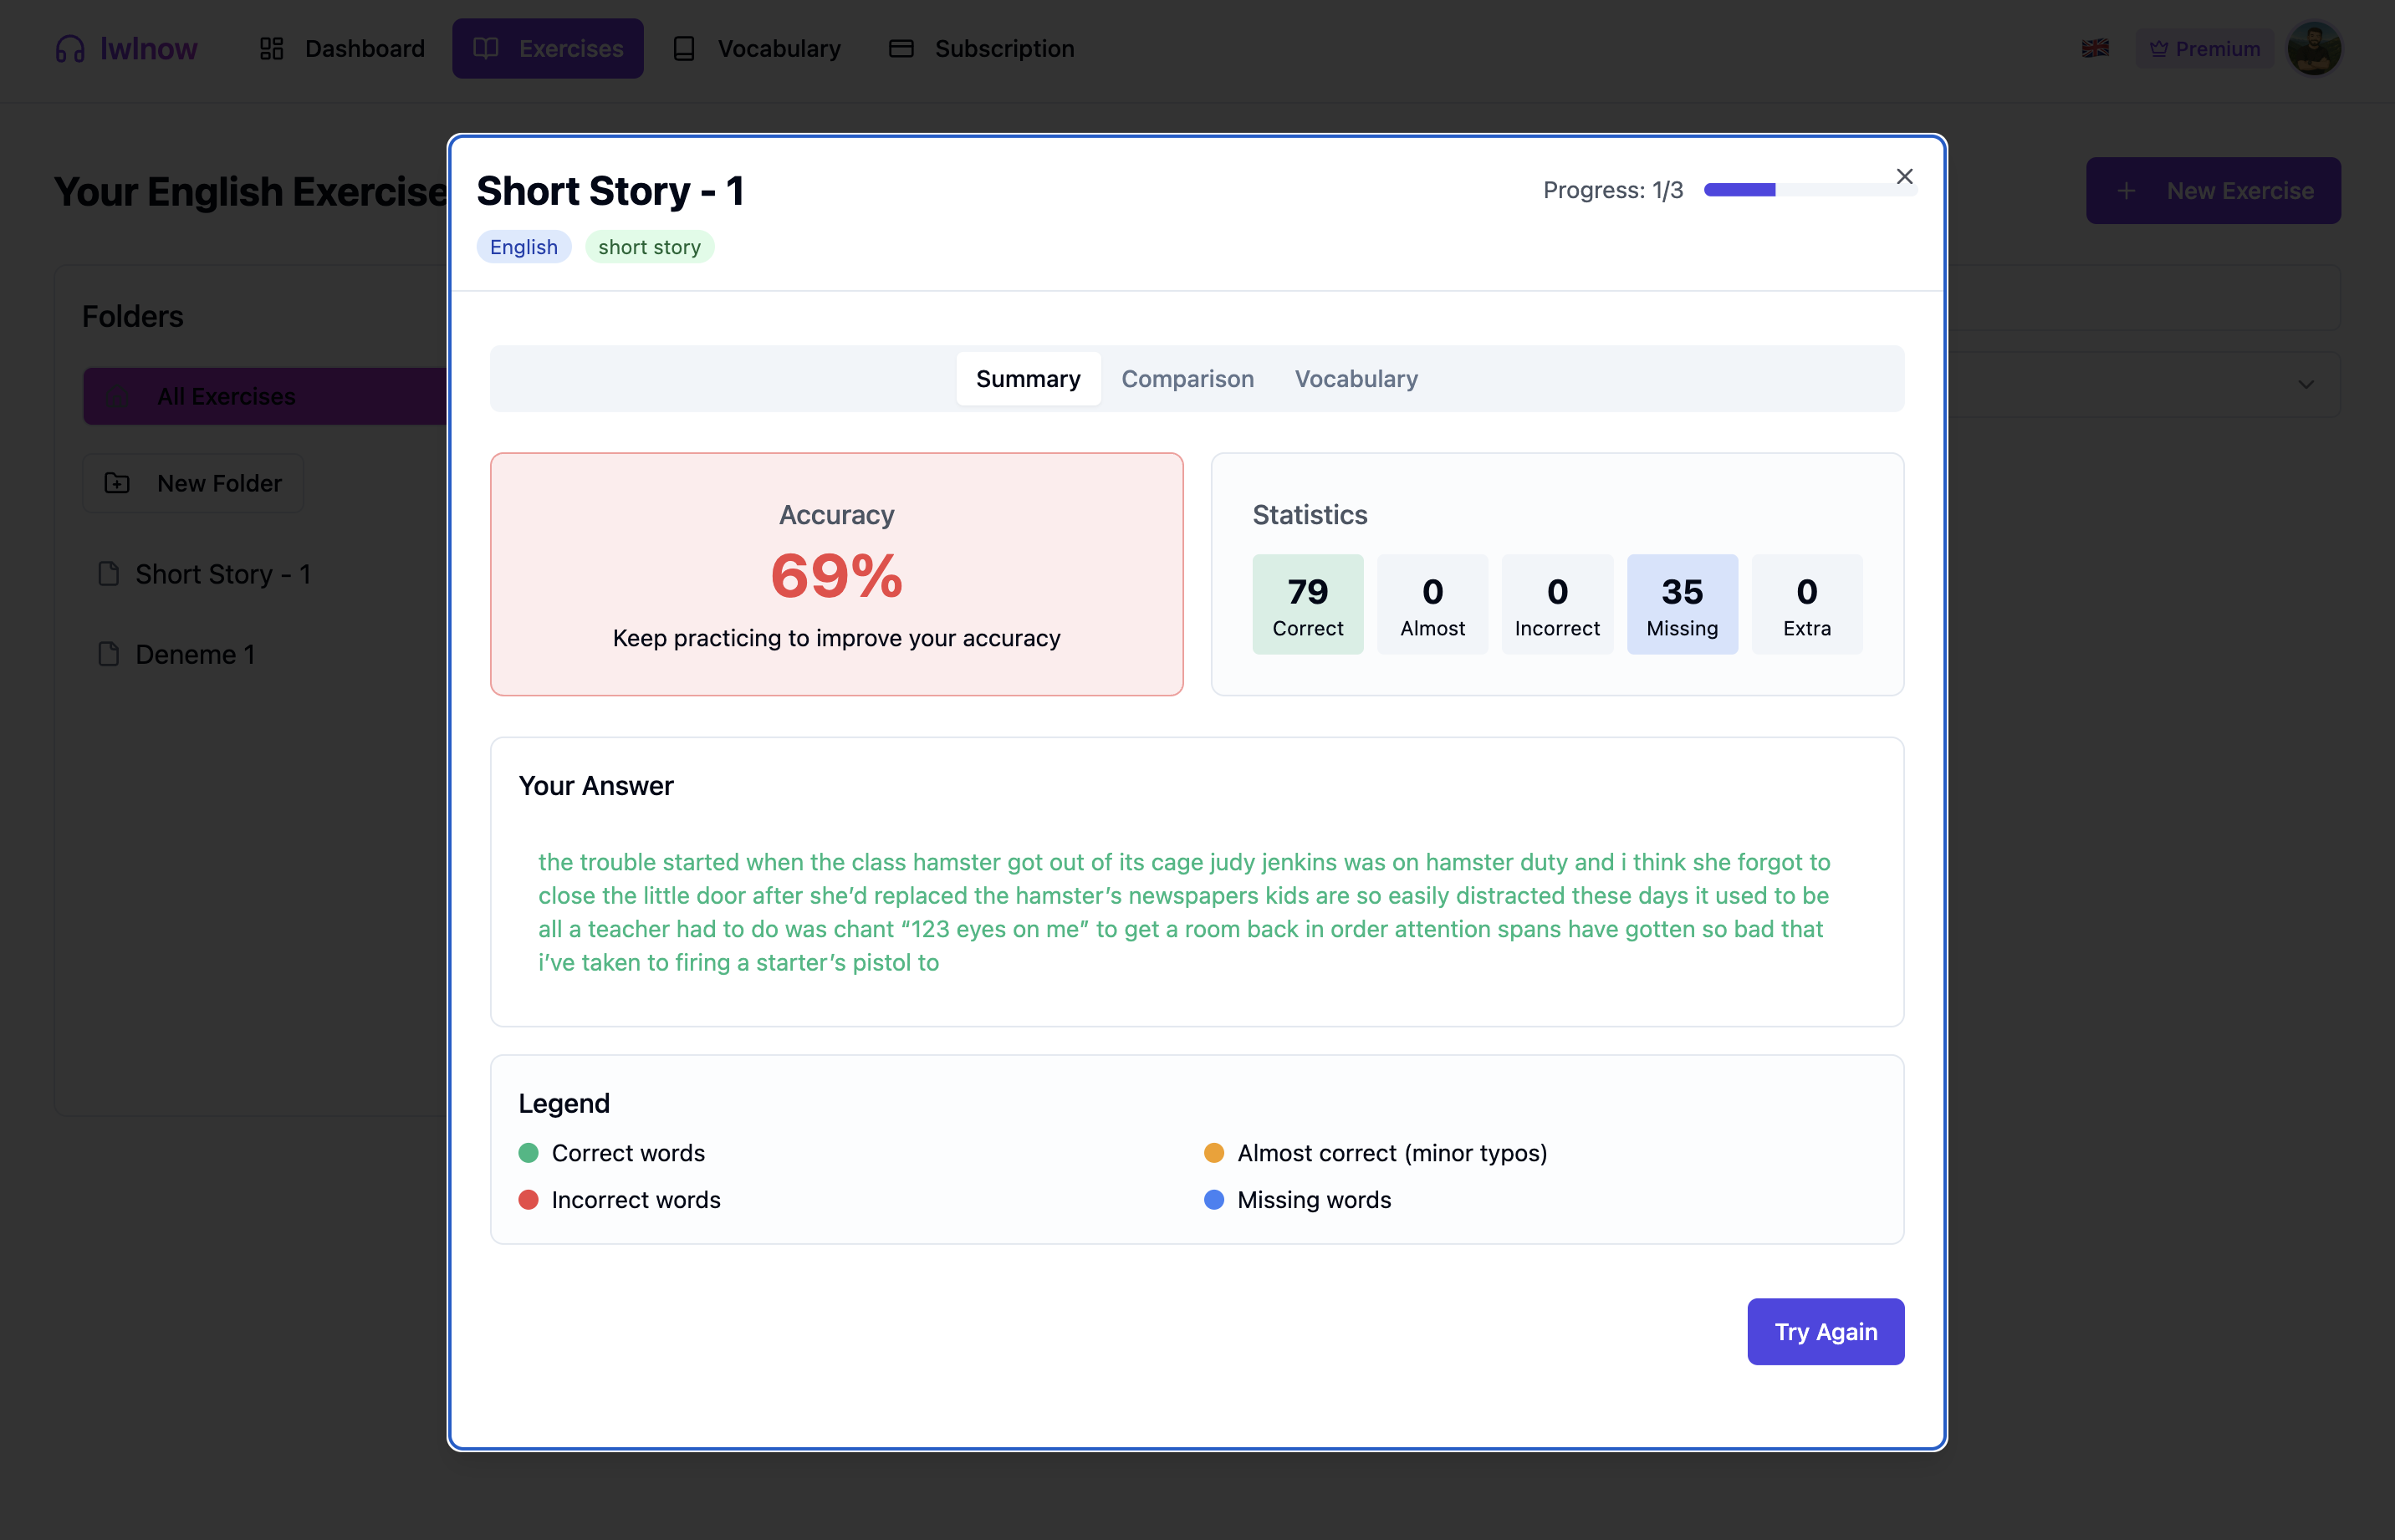Click the lwlnow brand name link
The width and height of the screenshot is (2395, 1540).
(148, 49)
